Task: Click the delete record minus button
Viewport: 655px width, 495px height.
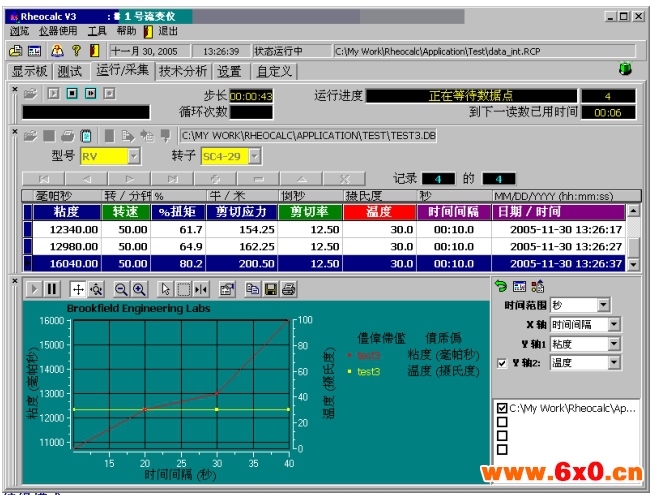Action: point(259,179)
